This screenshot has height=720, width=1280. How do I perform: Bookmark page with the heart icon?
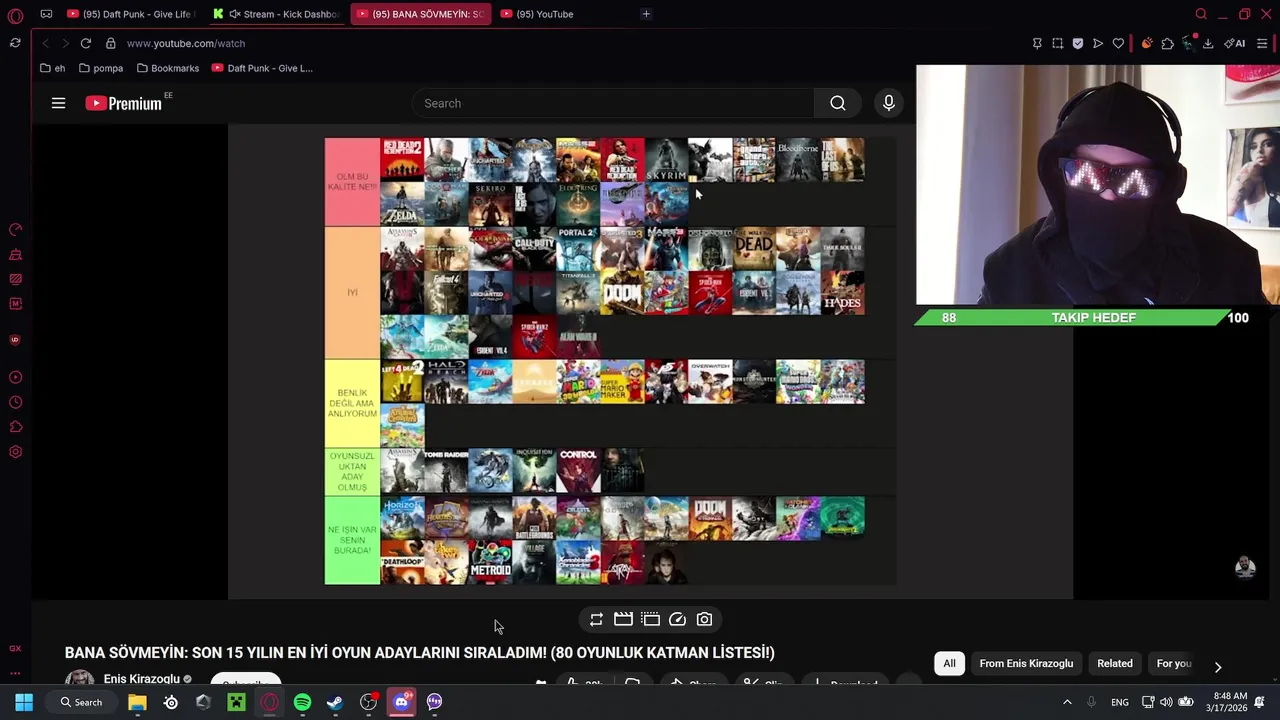(1118, 43)
